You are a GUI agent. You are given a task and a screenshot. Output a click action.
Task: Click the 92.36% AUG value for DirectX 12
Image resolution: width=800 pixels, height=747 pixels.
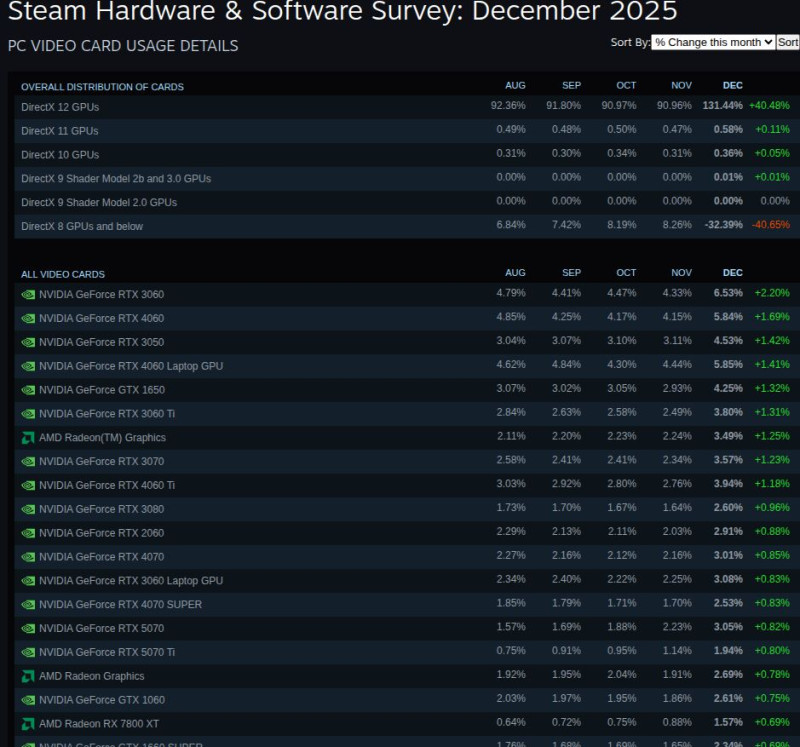(x=508, y=106)
